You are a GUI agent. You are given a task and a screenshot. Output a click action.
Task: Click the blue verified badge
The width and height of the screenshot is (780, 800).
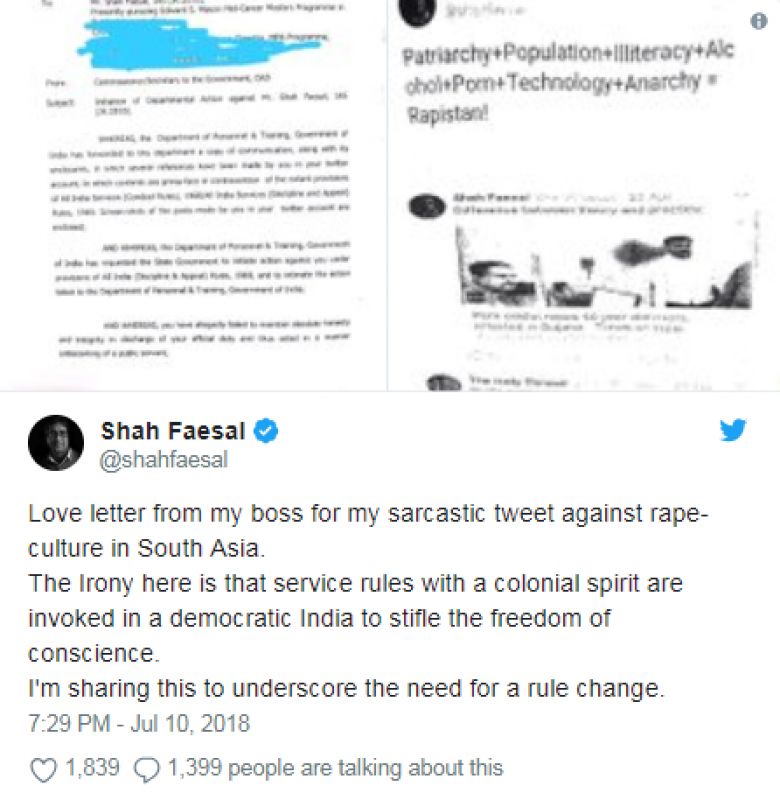coord(266,431)
